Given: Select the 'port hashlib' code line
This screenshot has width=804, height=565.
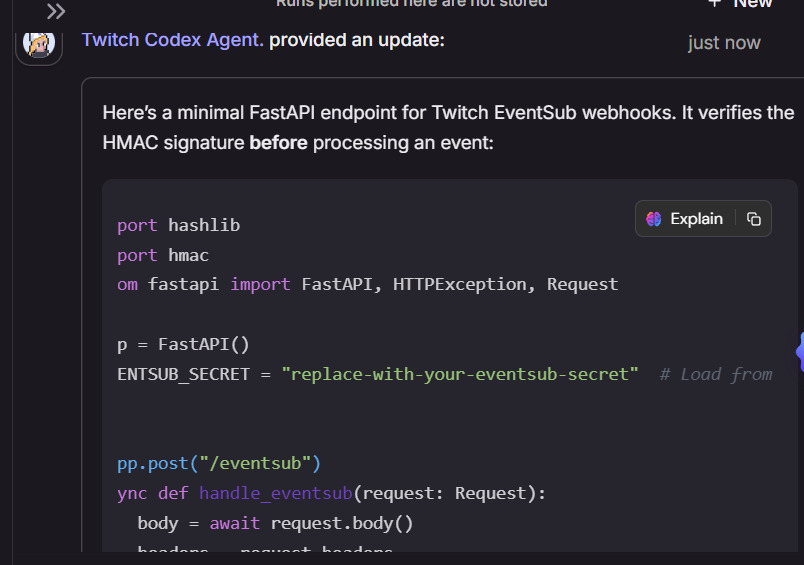Looking at the screenshot, I should pyautogui.click(x=178, y=225).
